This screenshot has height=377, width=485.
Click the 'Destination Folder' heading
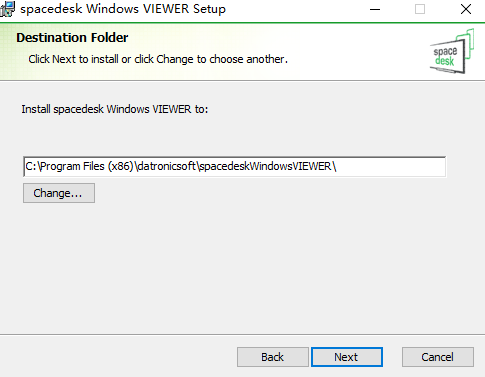click(72, 38)
